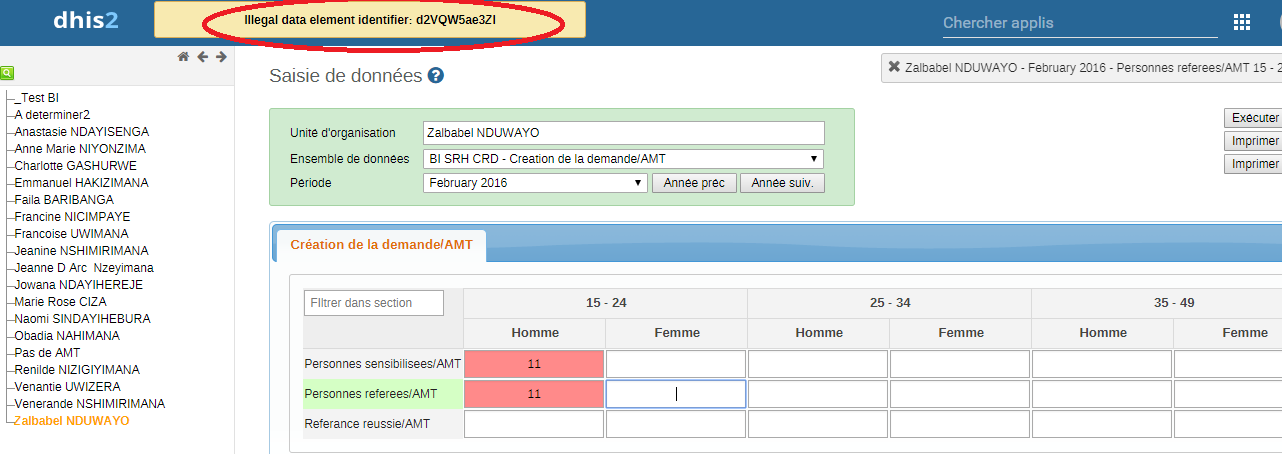Screen dimensions: 1282x454
Task: Click the Executer button
Action: tap(1253, 118)
